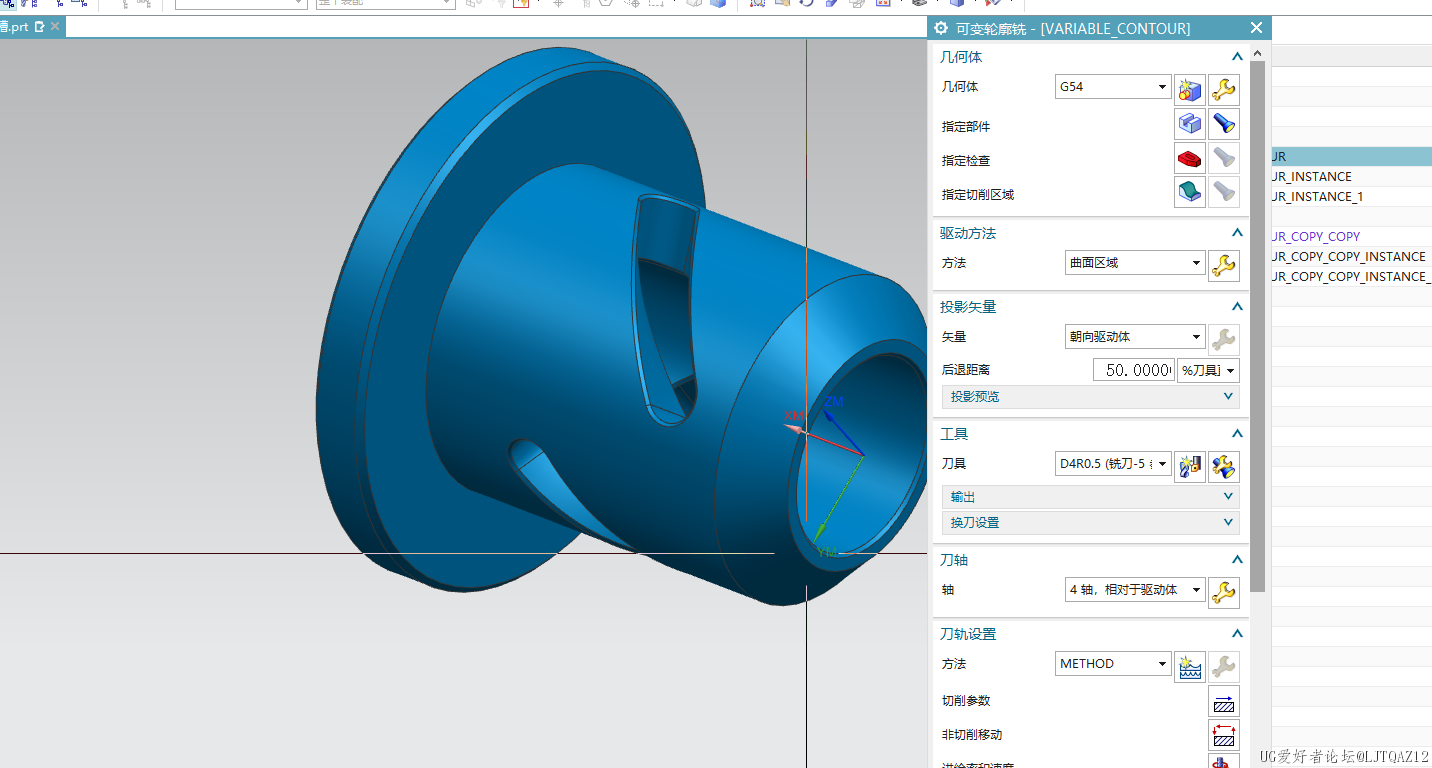This screenshot has height=768, width=1432.
Task: Edit tool axis settings with the wrench icon
Action: point(1223,593)
